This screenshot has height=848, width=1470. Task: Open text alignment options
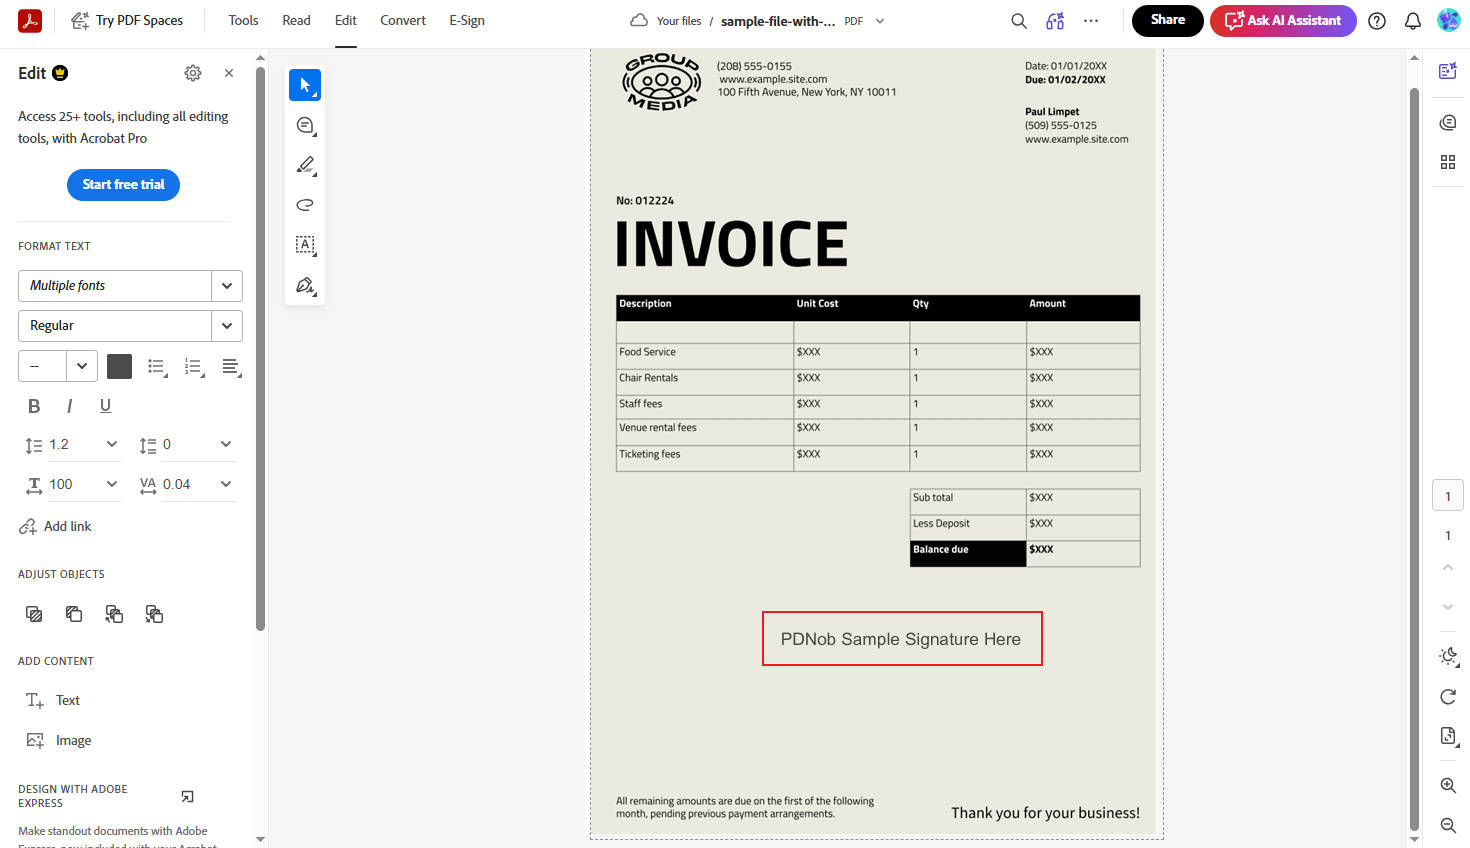(x=231, y=367)
